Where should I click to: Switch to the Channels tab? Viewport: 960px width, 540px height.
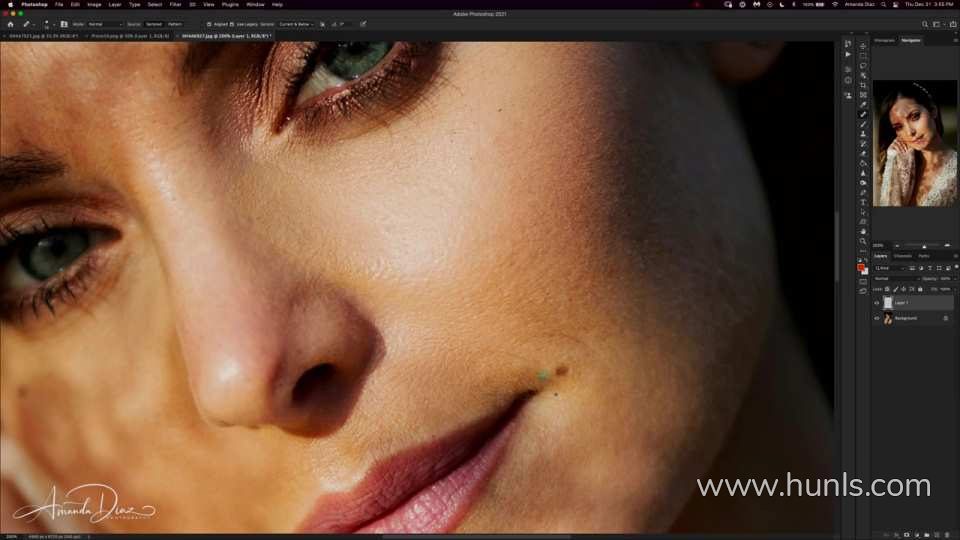click(x=902, y=256)
